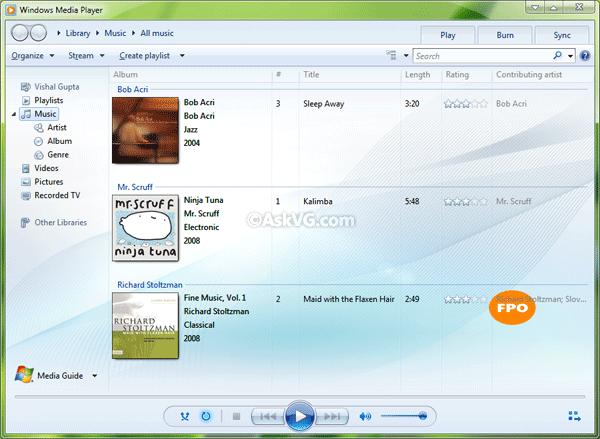Open the breadcrumb arrow before Music
The image size is (600, 439).
97,33
